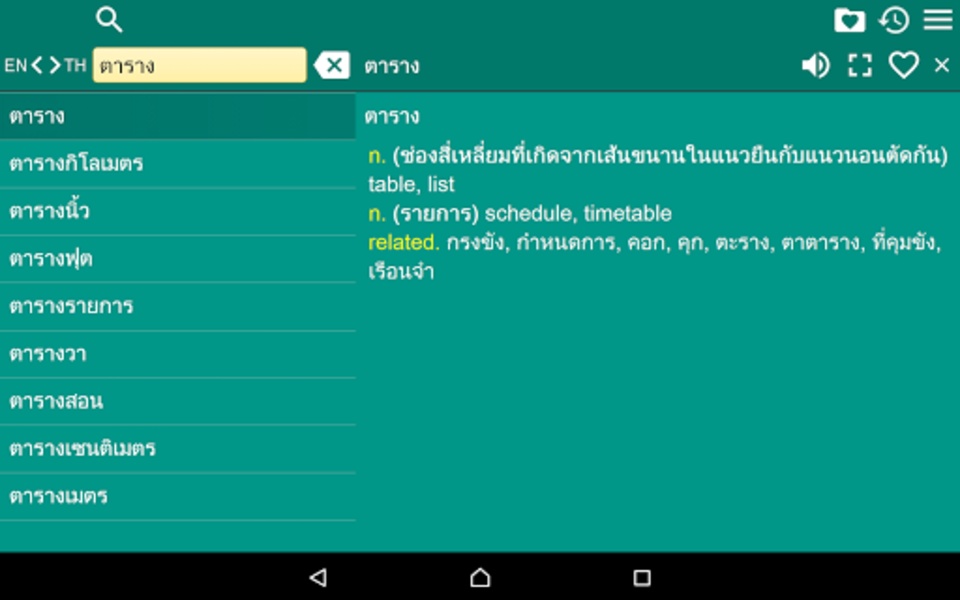Open the entry ตารางฟุต

[178, 259]
